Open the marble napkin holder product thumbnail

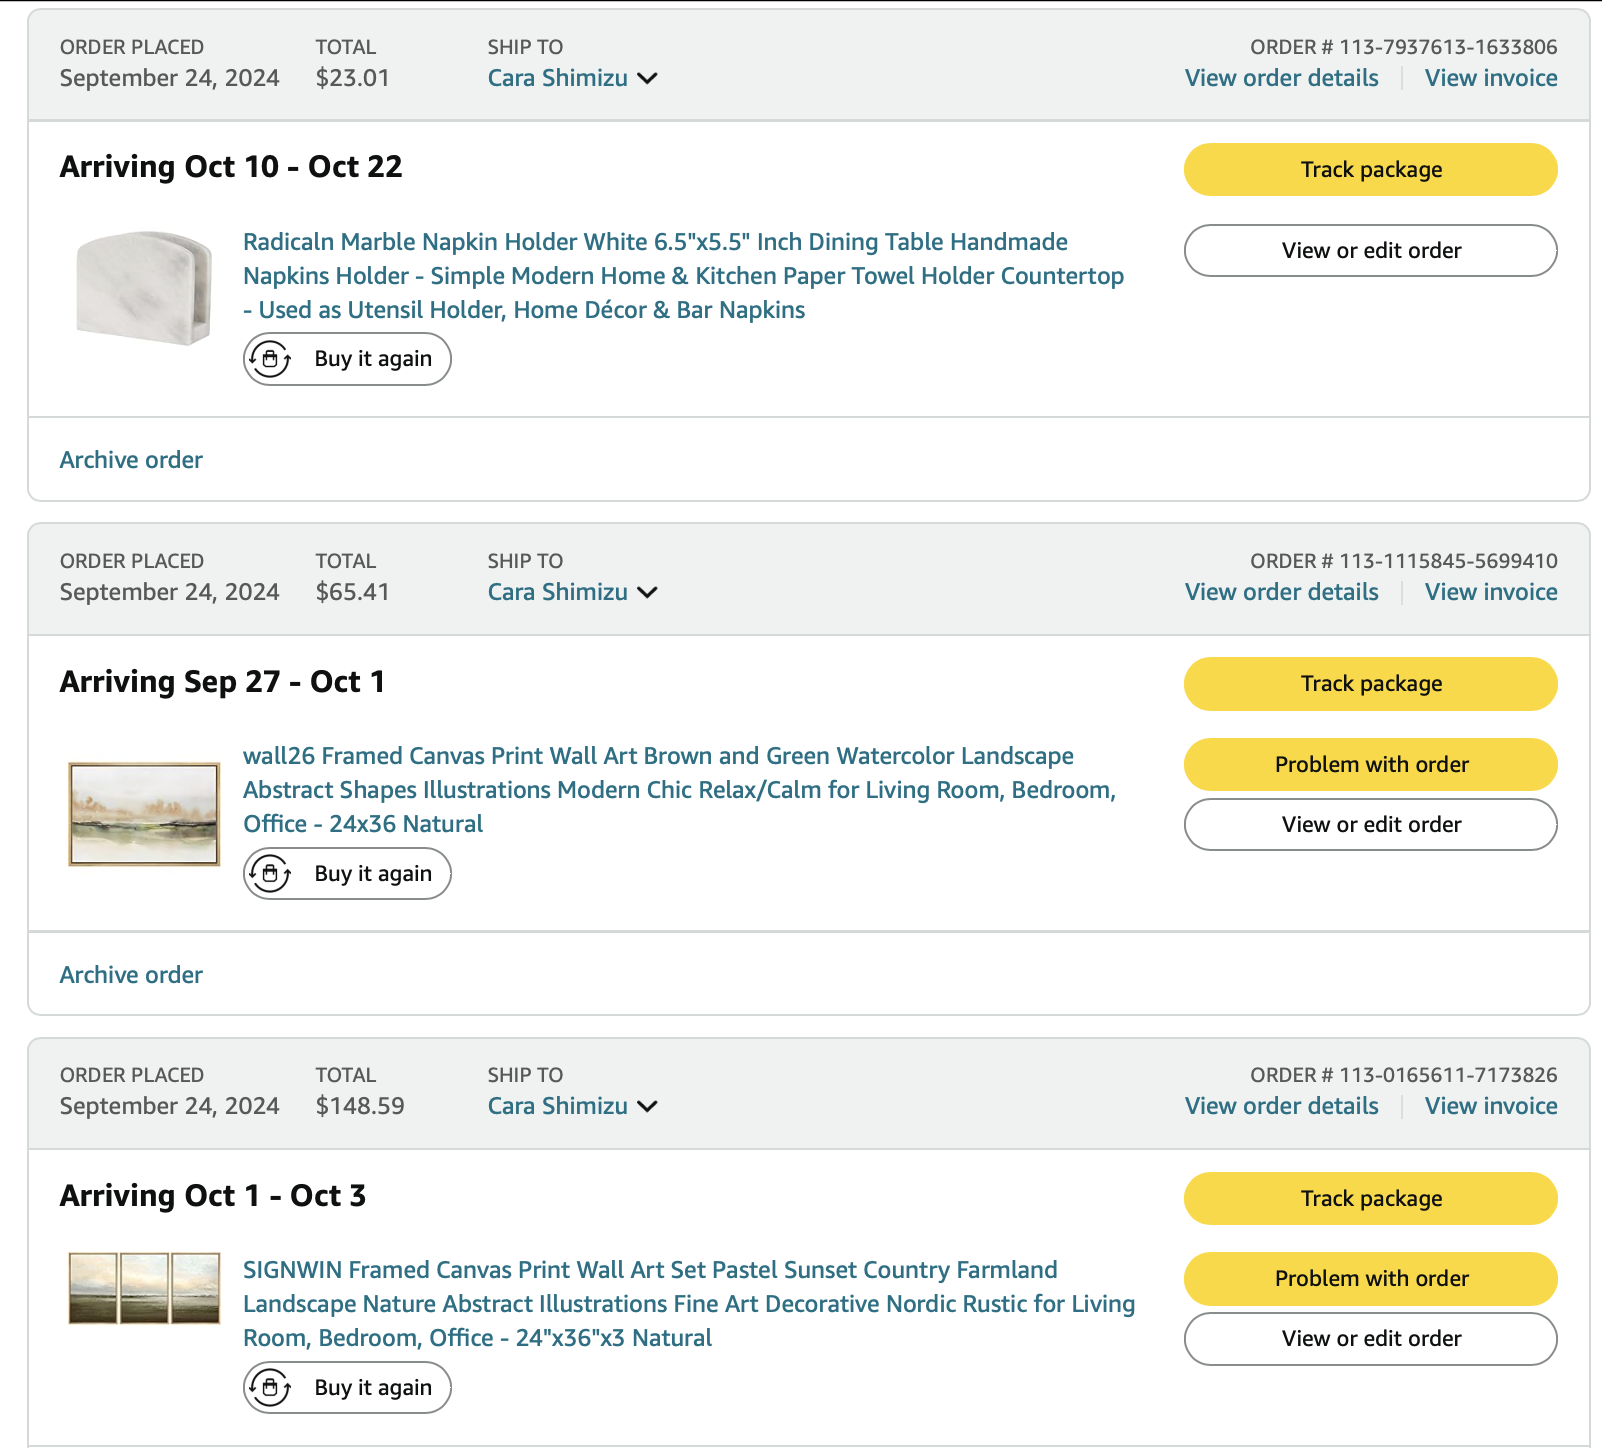coord(144,288)
